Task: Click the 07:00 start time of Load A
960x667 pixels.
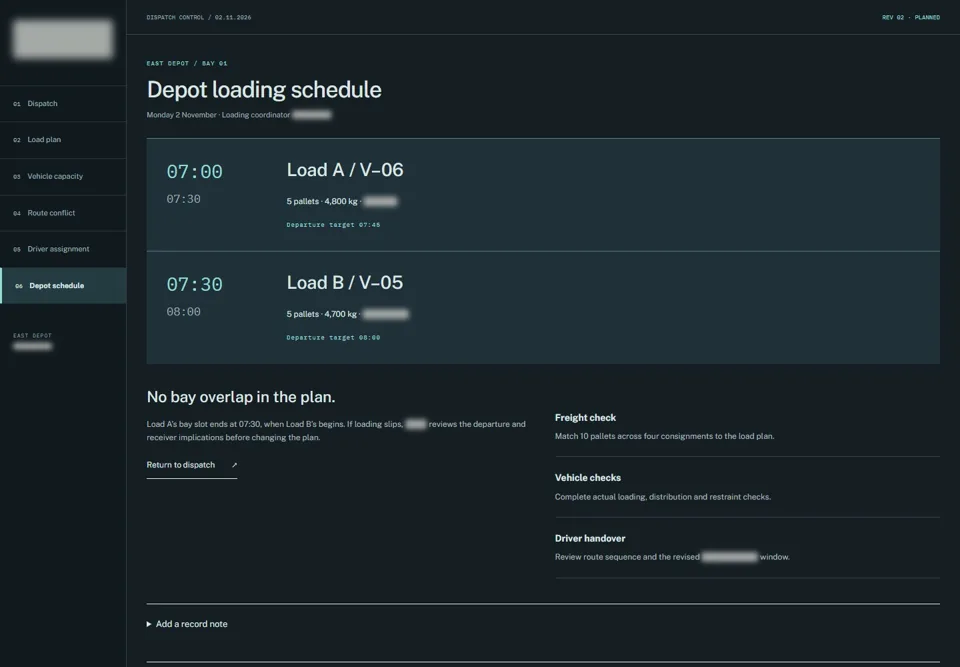Action: (195, 171)
